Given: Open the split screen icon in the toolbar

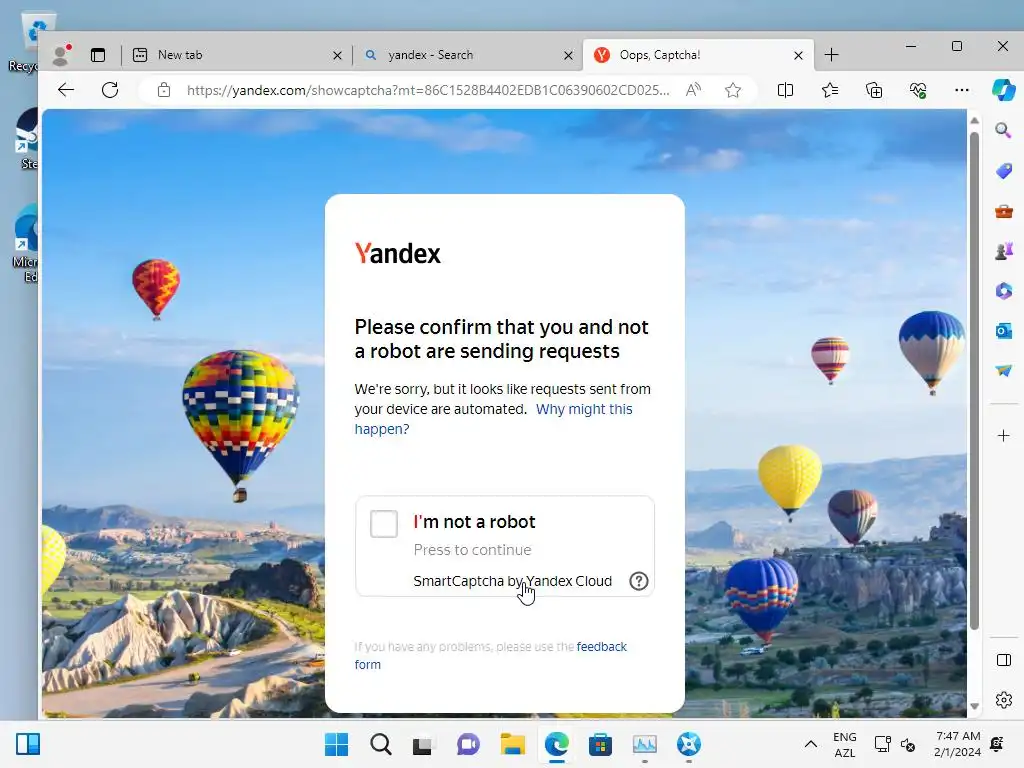Looking at the screenshot, I should tap(786, 90).
